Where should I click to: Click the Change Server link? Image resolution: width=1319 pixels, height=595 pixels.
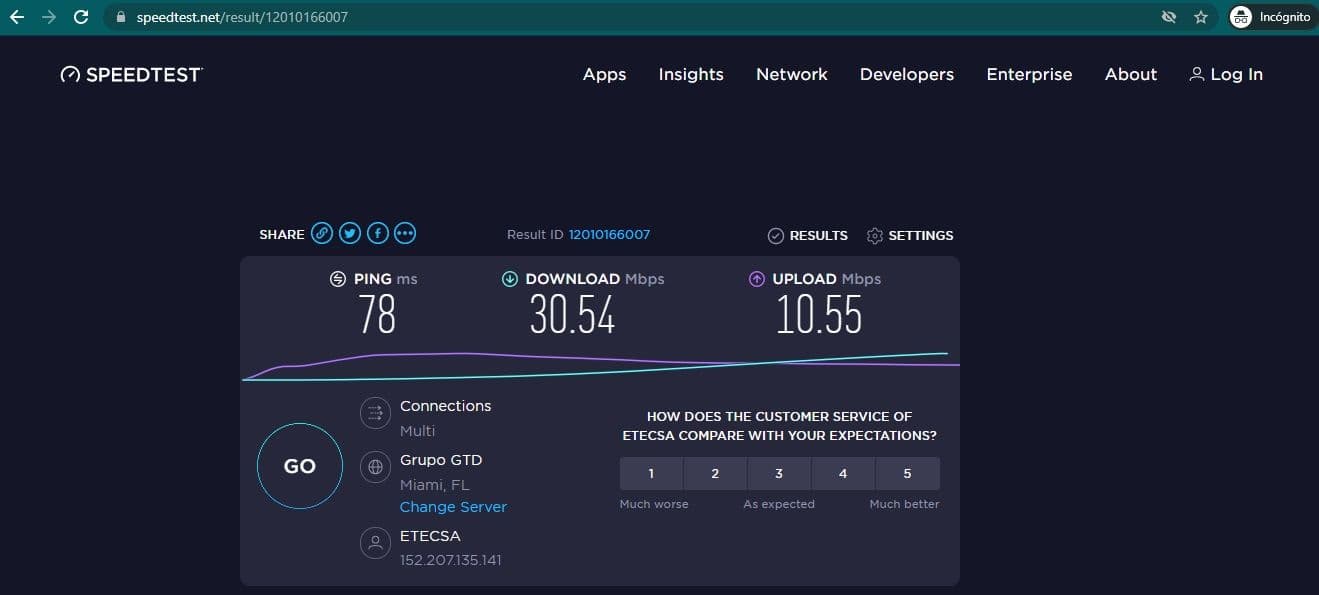coord(453,507)
